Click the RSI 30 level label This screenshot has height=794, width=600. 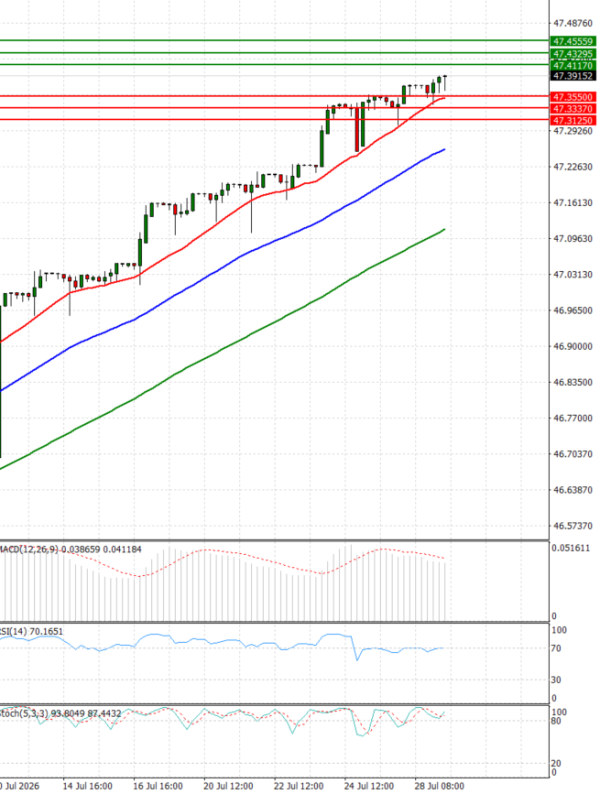tap(556, 680)
